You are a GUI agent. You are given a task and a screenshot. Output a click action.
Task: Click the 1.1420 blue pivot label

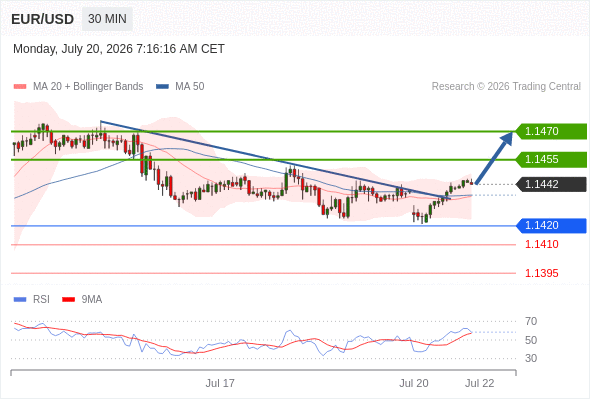pos(551,225)
